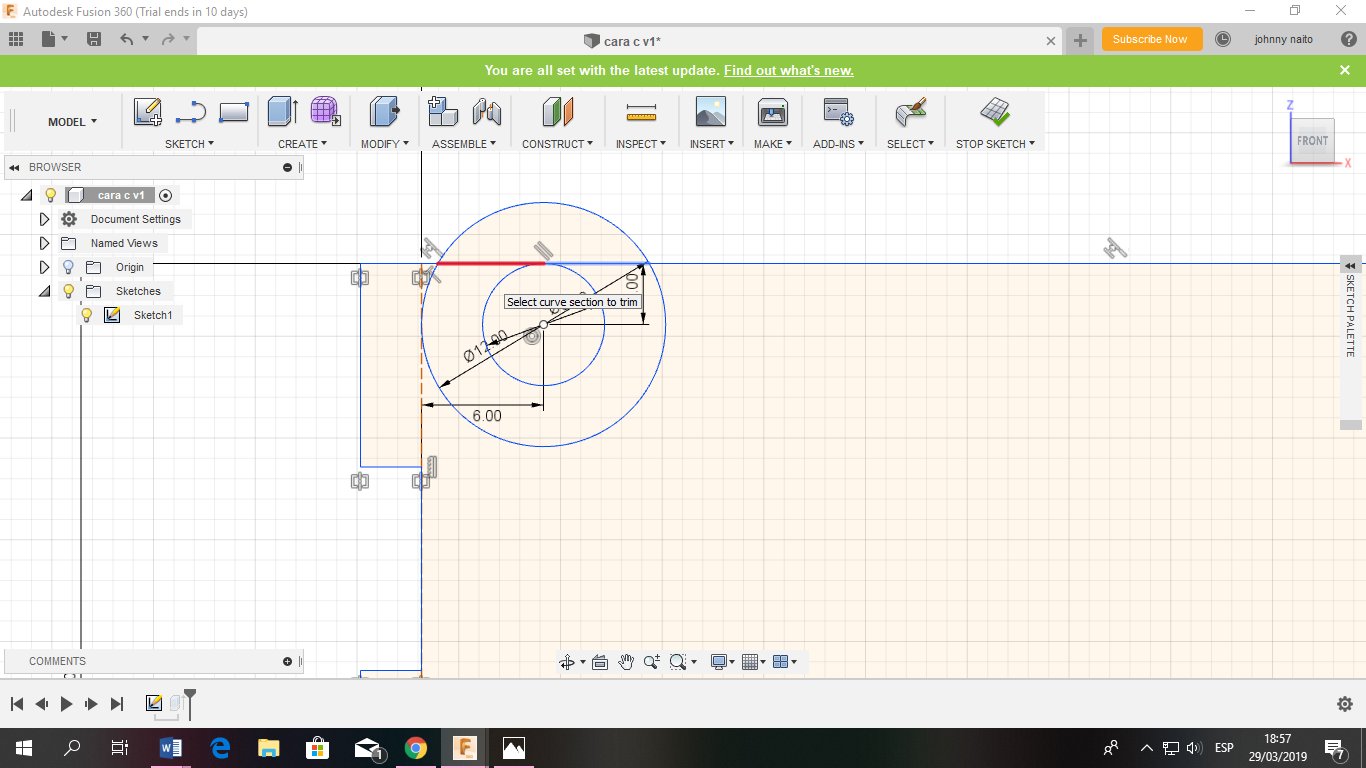Open a new design tab with plus
The image size is (1366, 768).
coord(1080,40)
